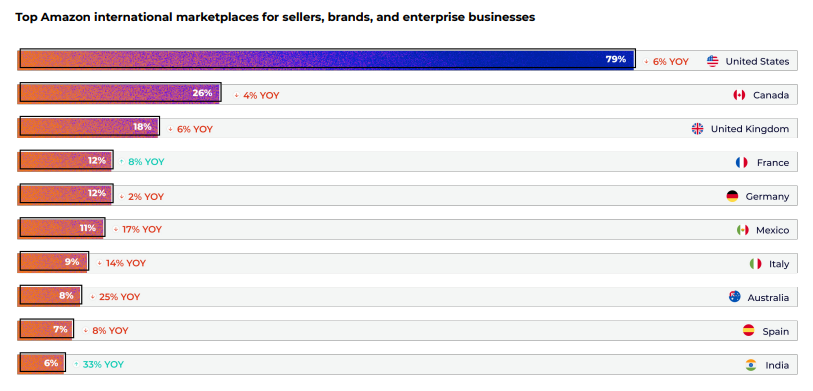813x391 pixels.
Task: Click the France 8% YOY increase label
Action: tap(142, 161)
